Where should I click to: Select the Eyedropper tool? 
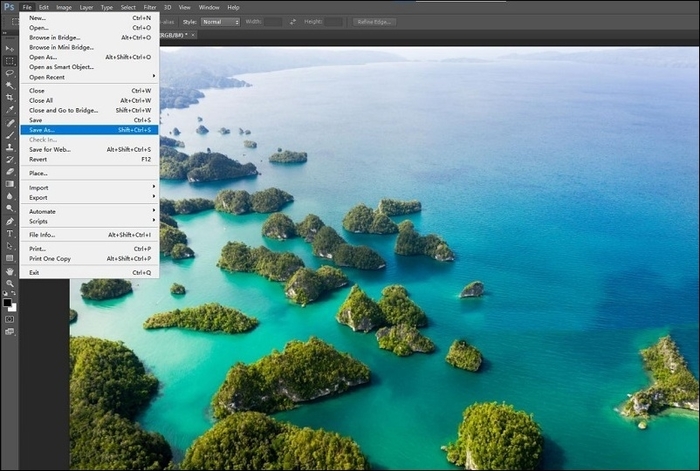[9, 110]
